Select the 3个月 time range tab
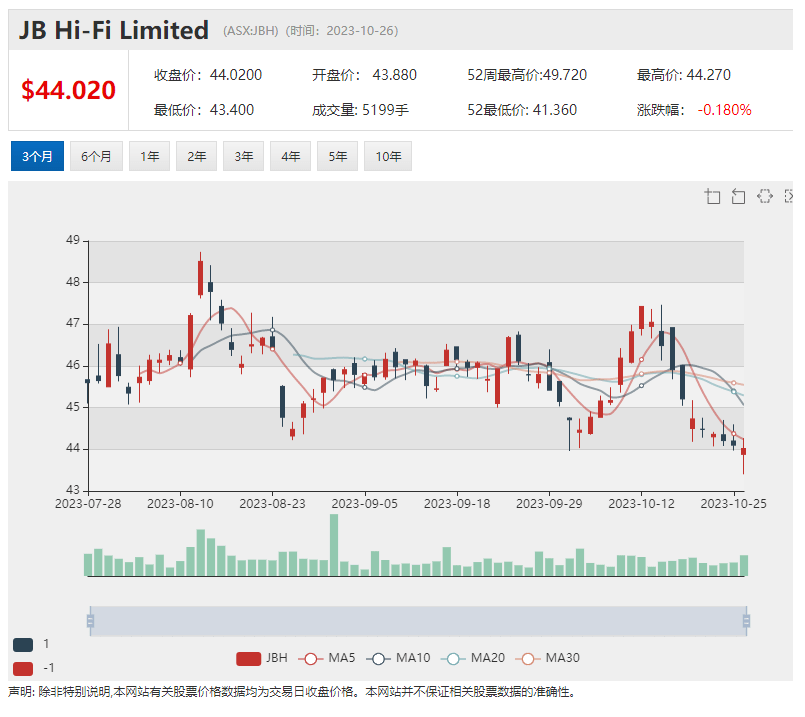Viewport: 805px width, 717px height. click(37, 156)
